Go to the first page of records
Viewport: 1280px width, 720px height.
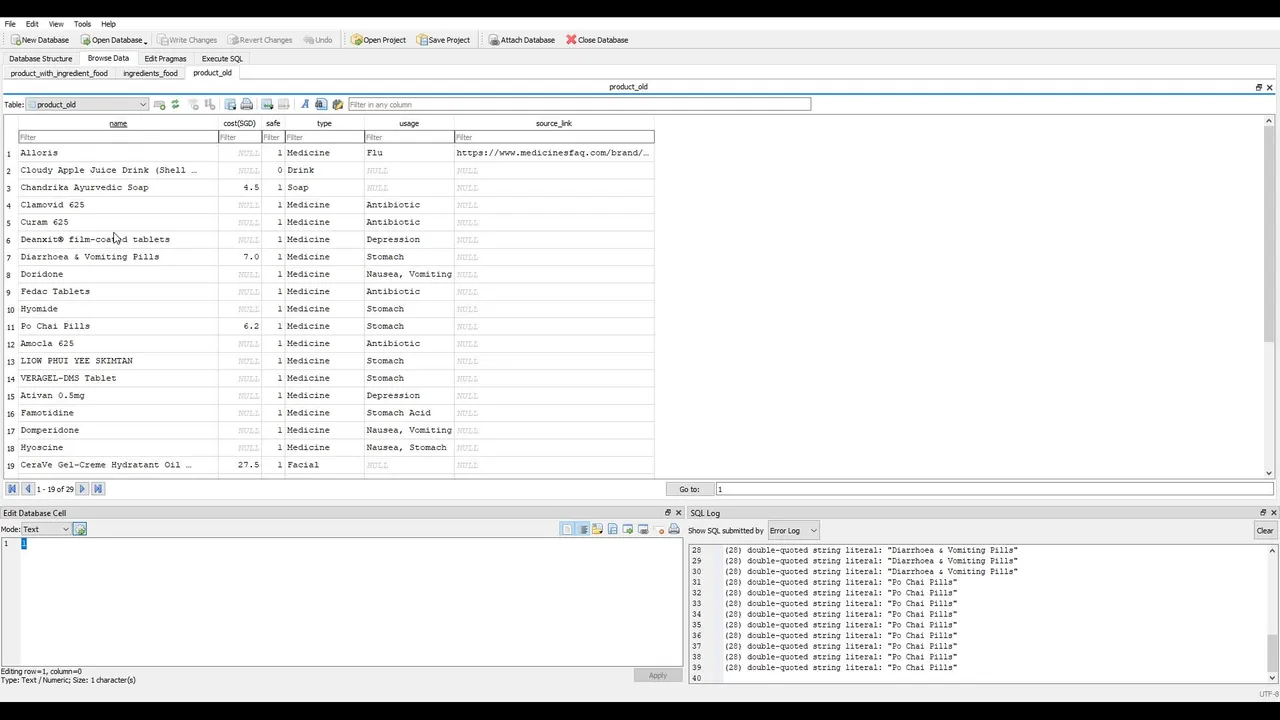coord(12,489)
